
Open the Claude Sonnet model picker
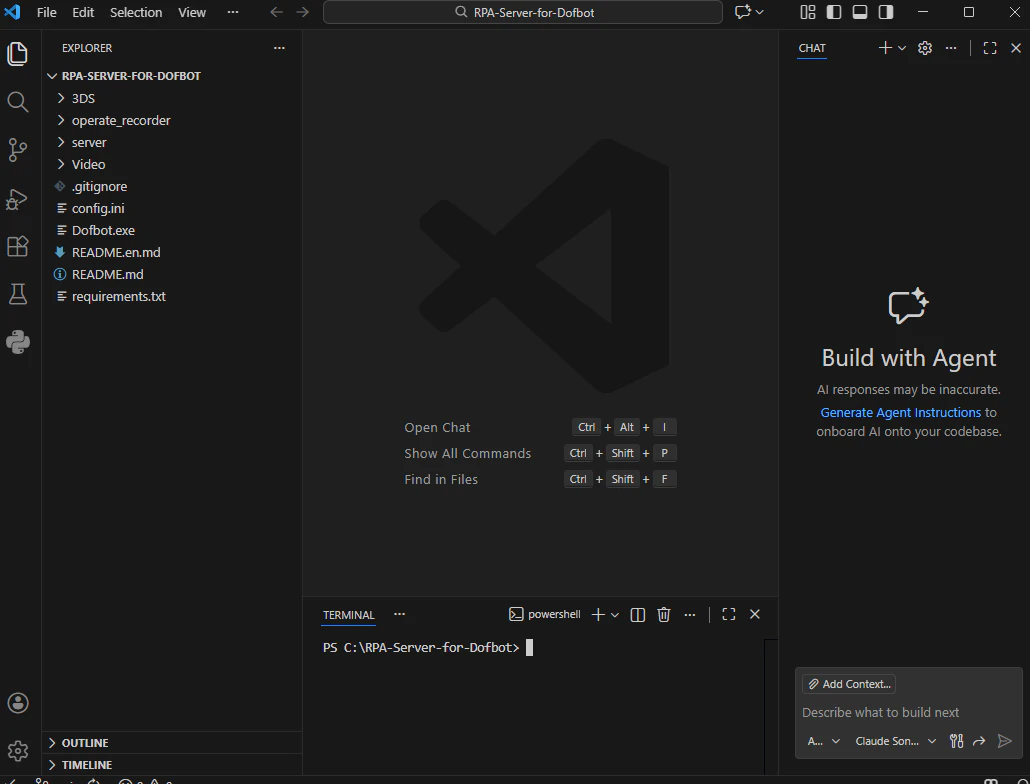pos(895,741)
